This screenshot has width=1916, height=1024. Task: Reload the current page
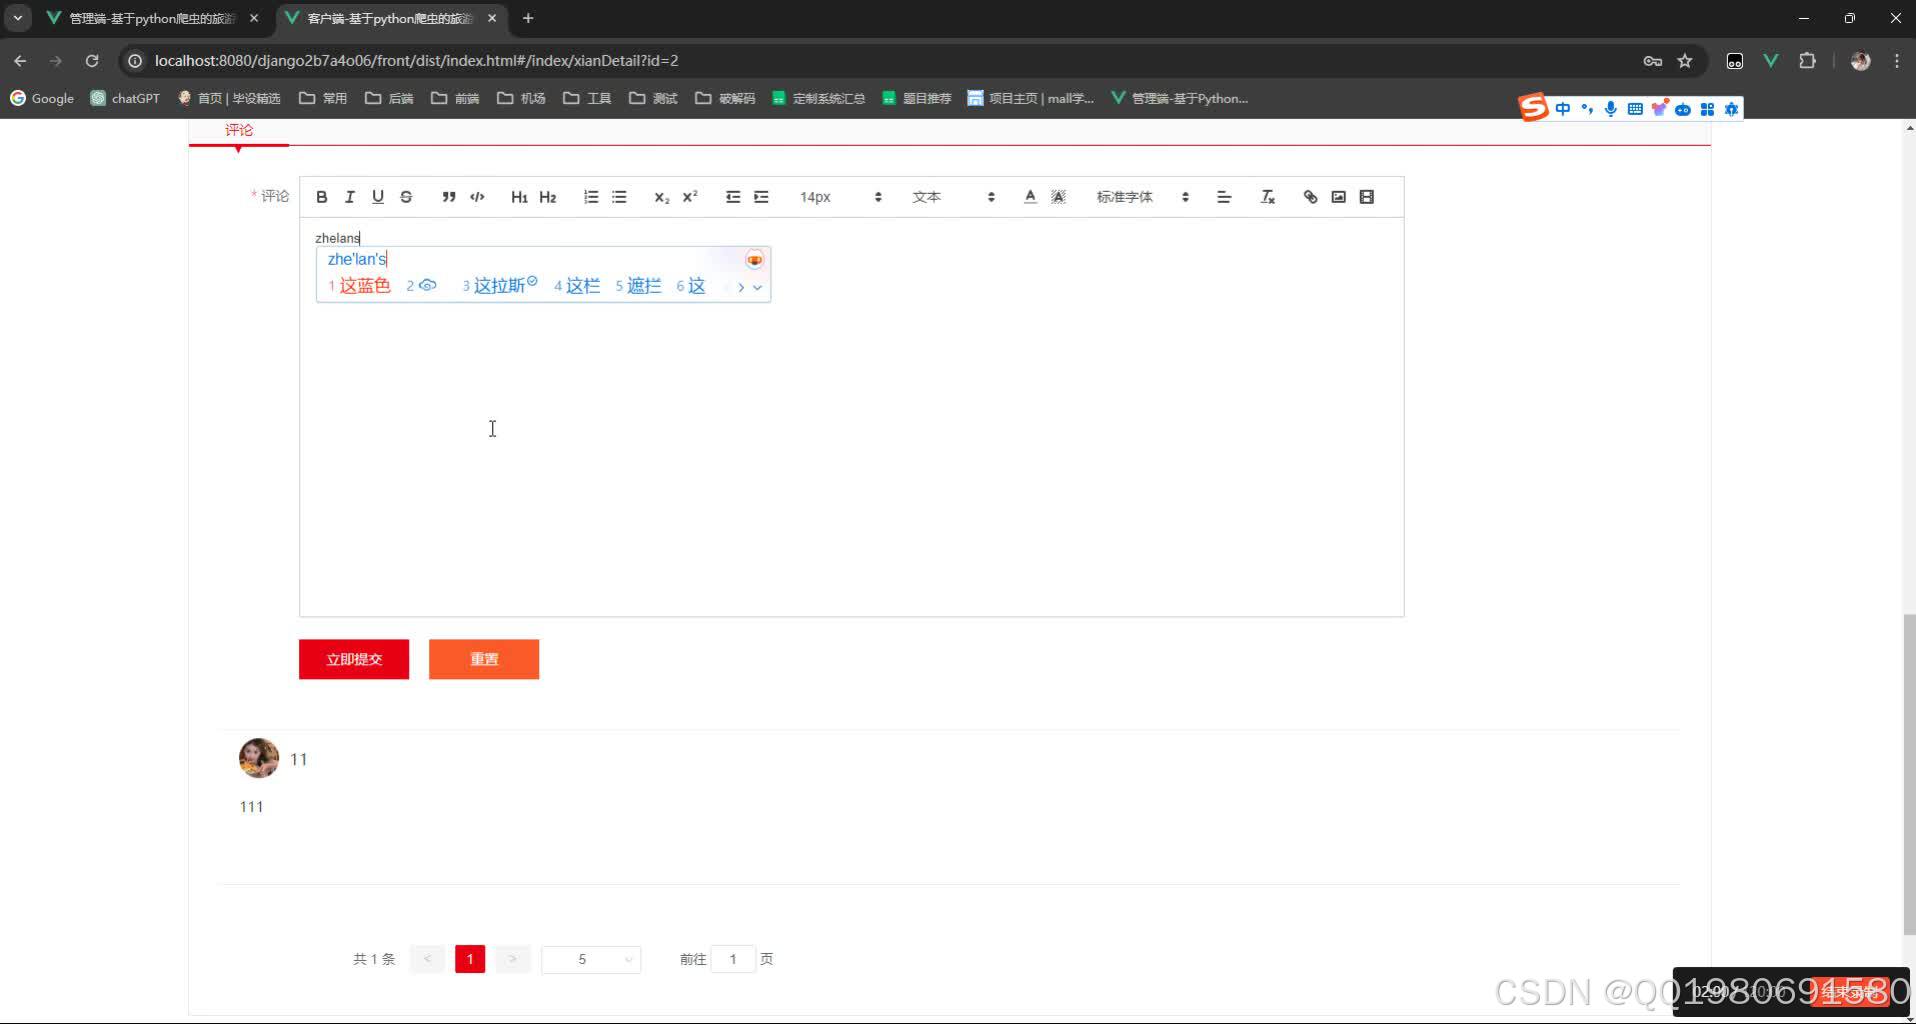[92, 61]
